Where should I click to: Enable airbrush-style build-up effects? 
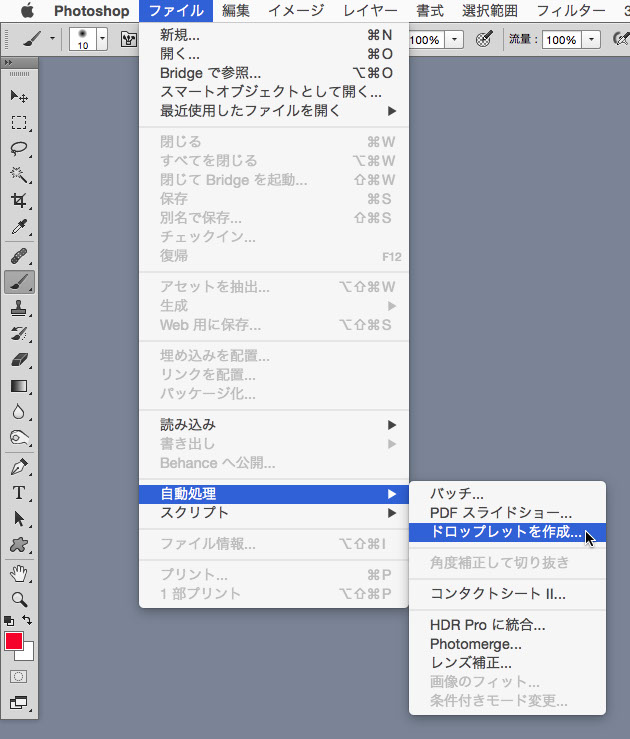621,40
